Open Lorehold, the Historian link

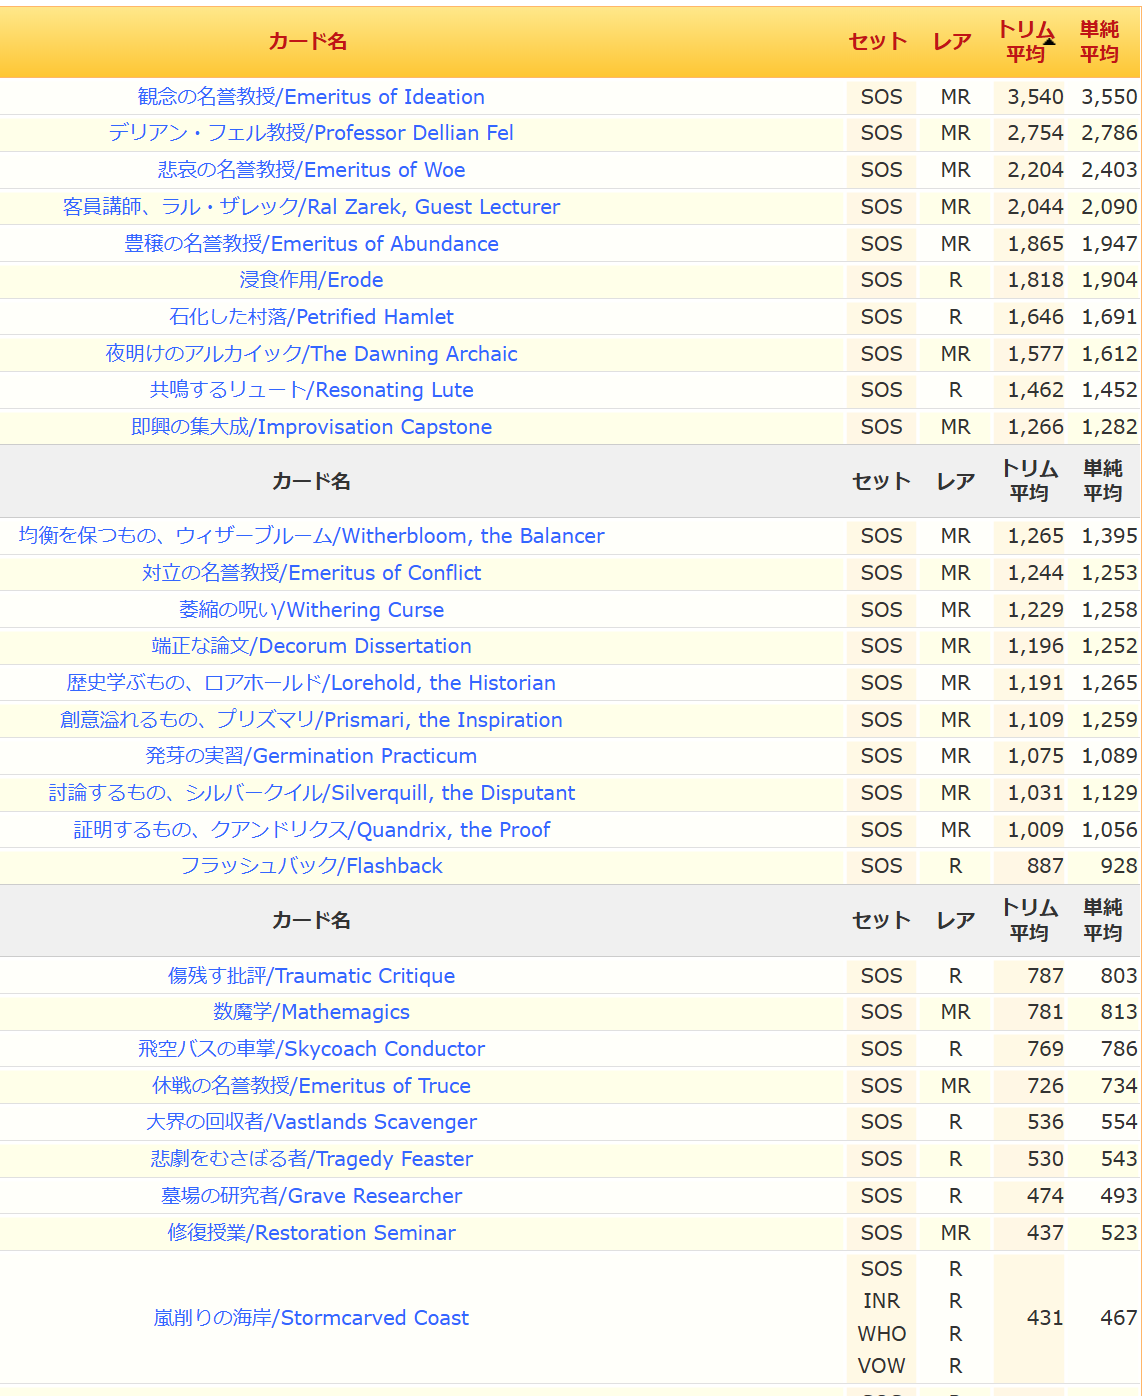tap(311, 683)
